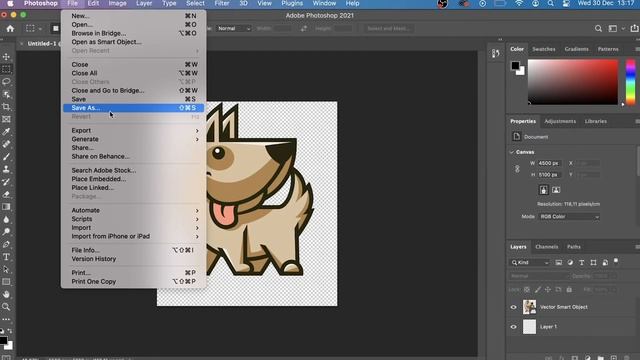Image resolution: width=640 pixels, height=360 pixels.
Task: Select the Zoom tool
Action: pos(6,307)
